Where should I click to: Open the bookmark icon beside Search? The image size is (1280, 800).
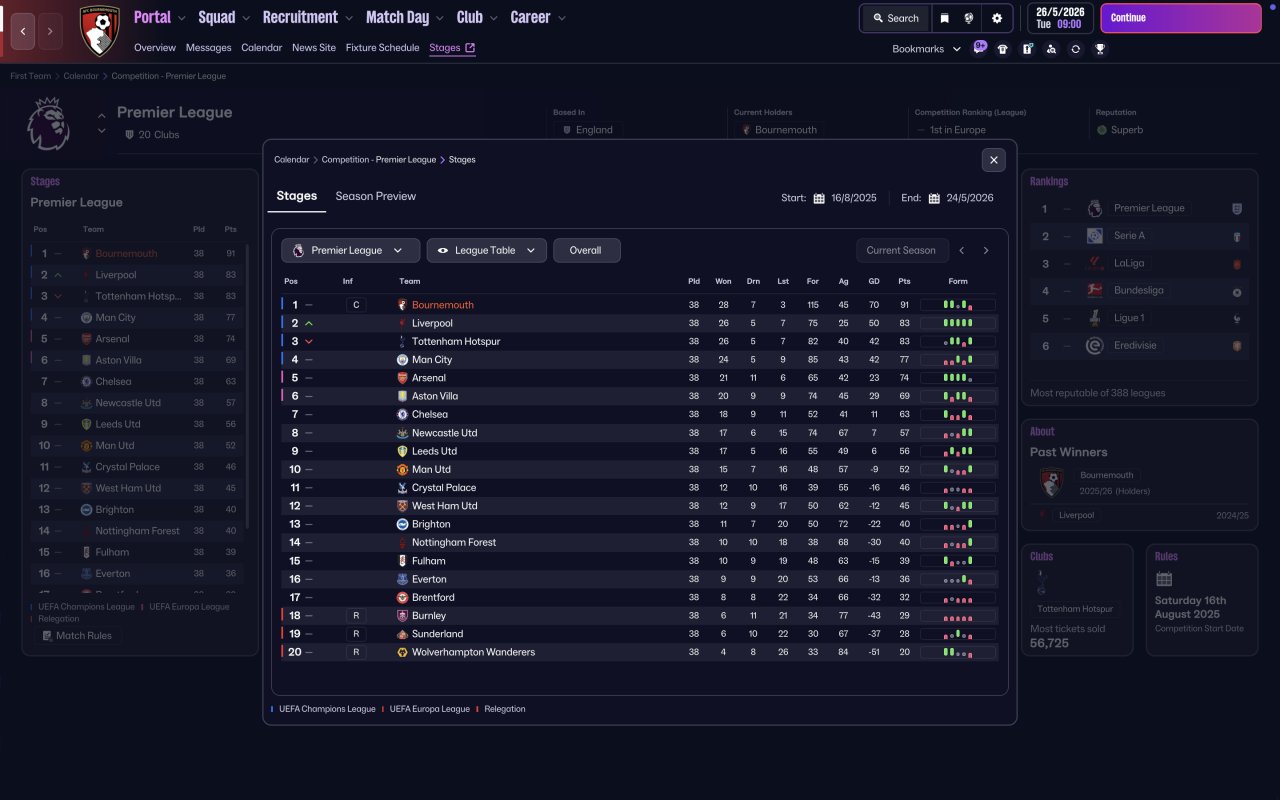[x=944, y=18]
